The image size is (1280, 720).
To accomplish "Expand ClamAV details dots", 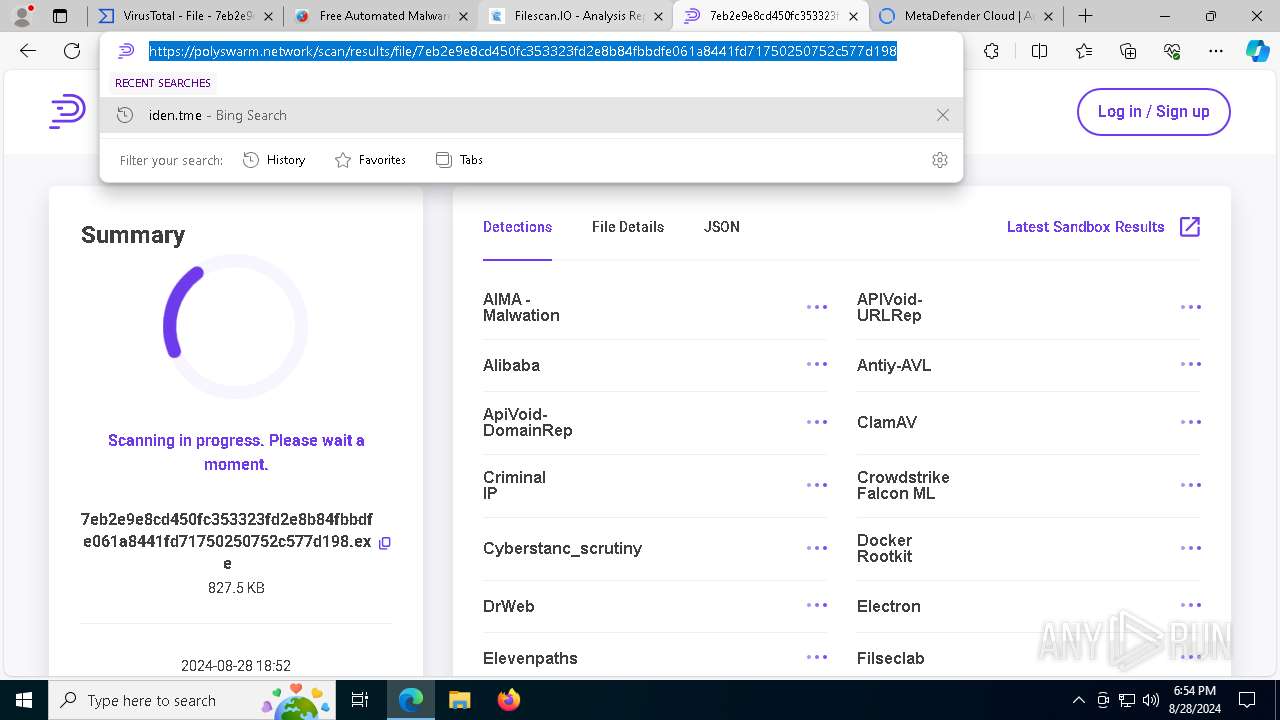I will click(x=1190, y=422).
